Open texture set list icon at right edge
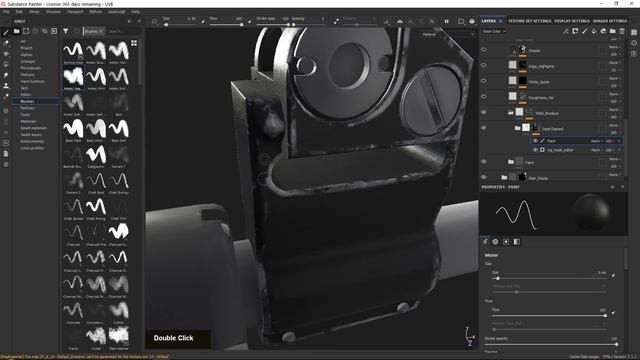This screenshot has width=640, height=360. [x=634, y=32]
